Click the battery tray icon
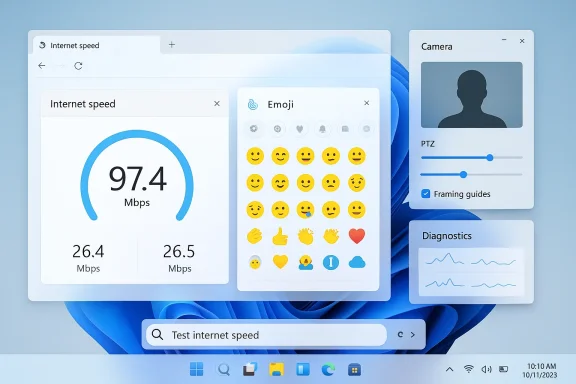 [503, 369]
